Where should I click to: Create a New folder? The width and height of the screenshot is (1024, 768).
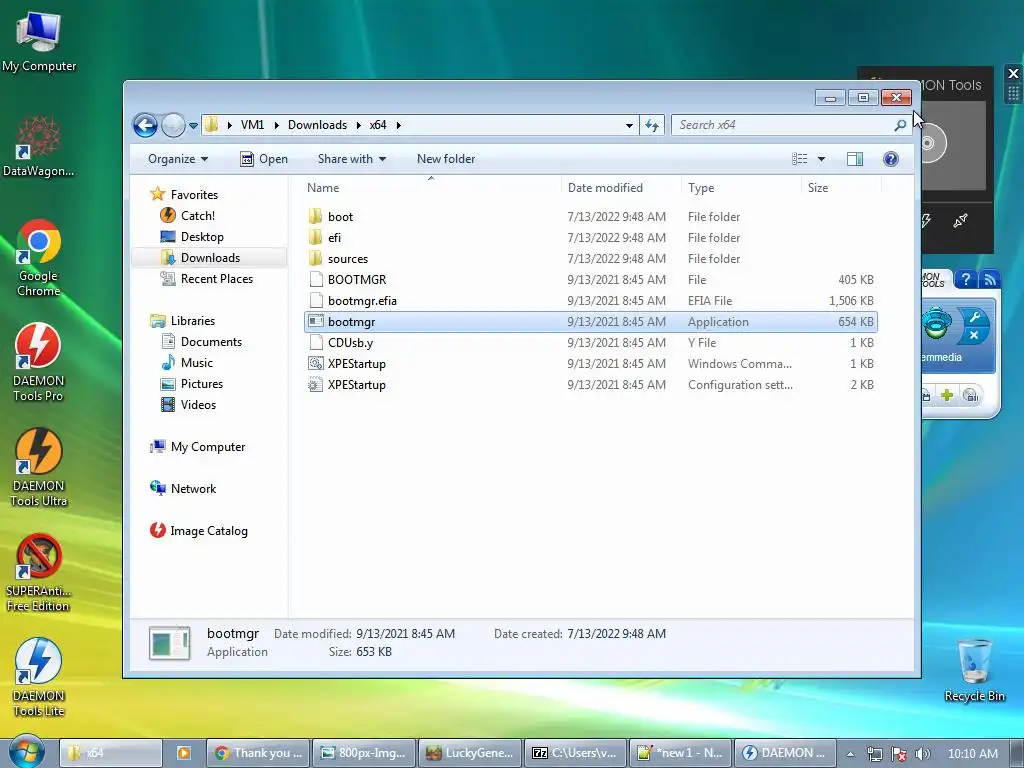[x=446, y=159]
